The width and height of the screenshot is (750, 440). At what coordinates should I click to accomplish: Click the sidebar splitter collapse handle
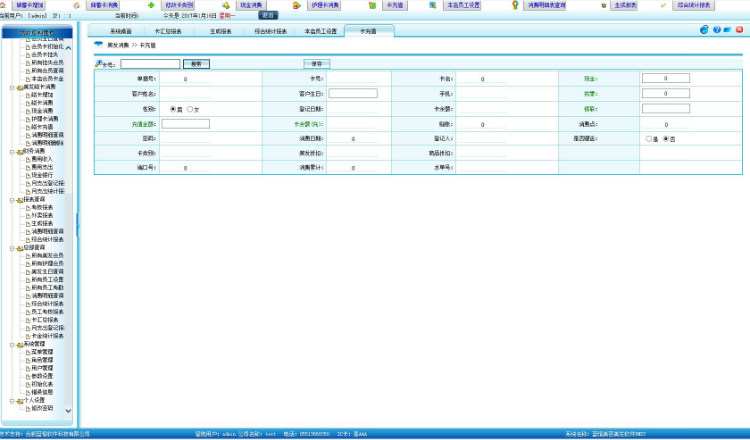pos(77,225)
